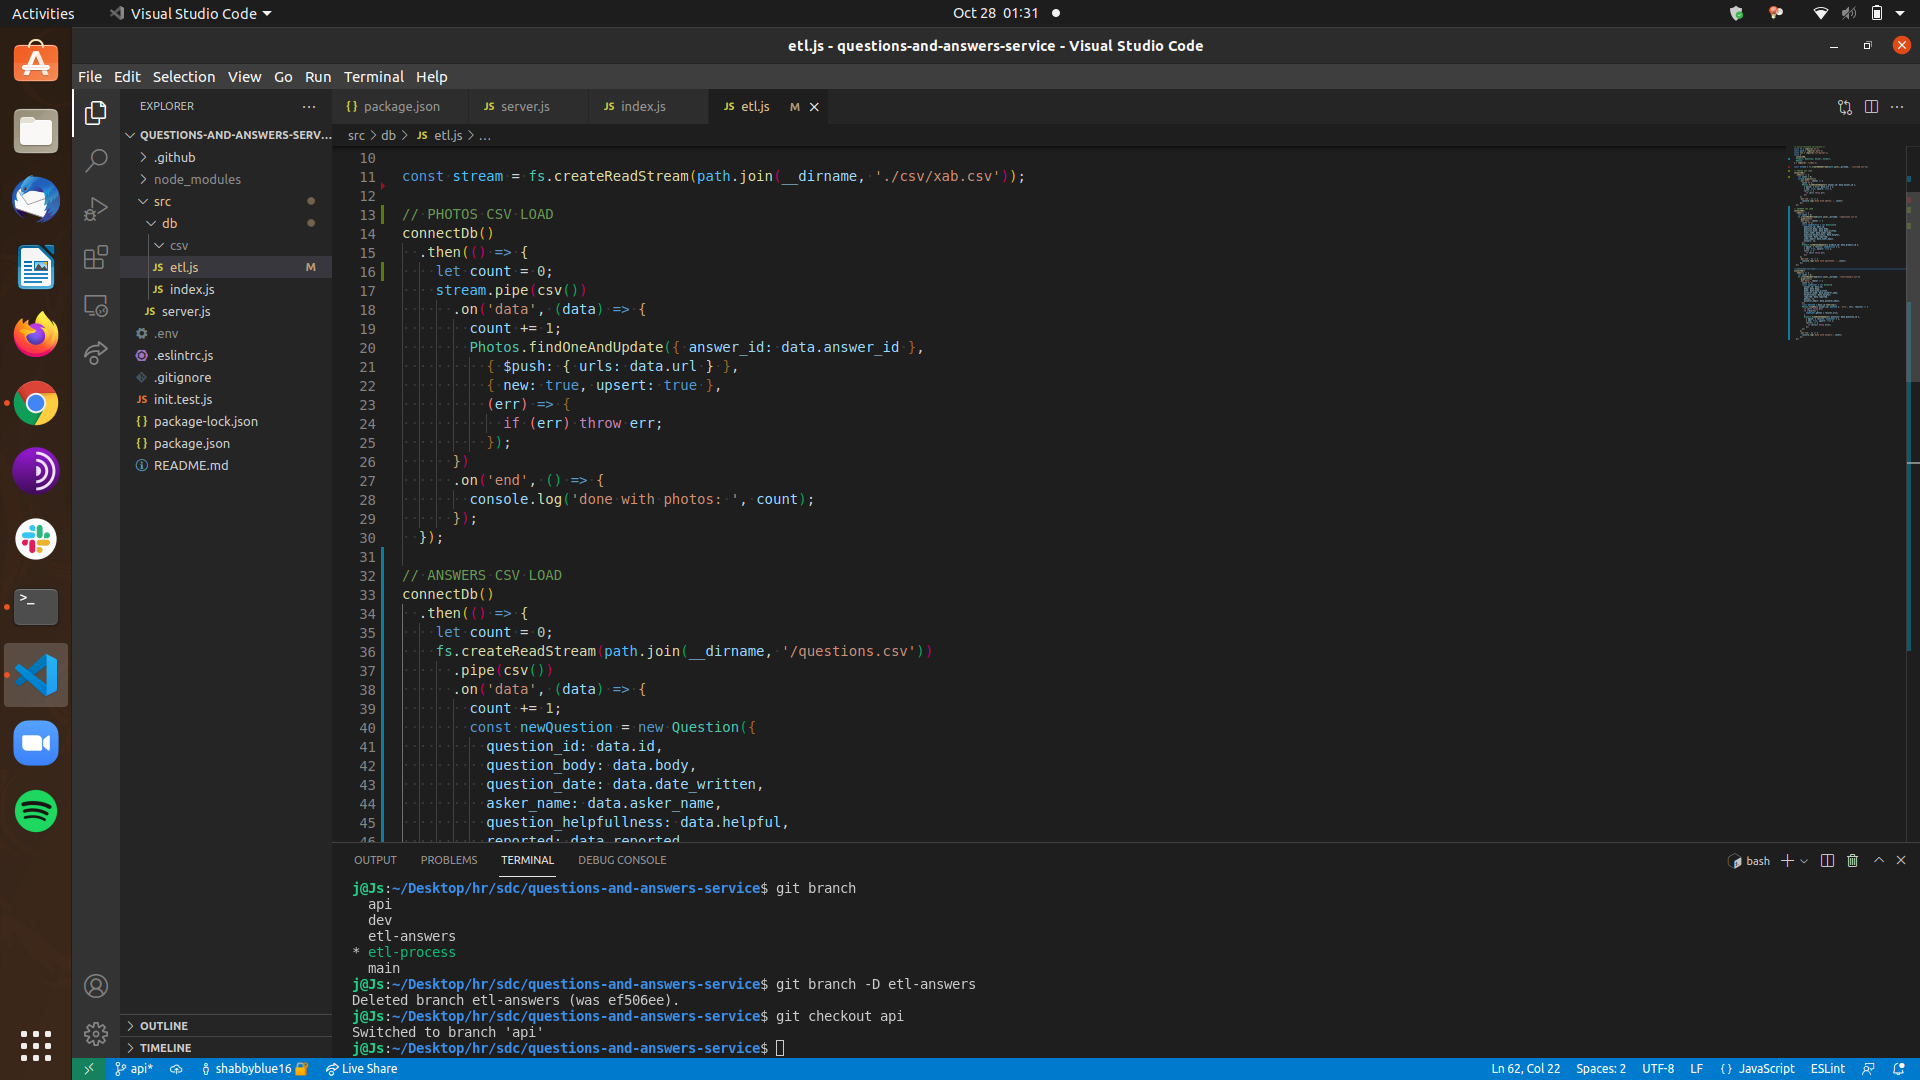Screen dimensions: 1920x1080
Task: Open the Search view in activity bar
Action: tap(96, 160)
